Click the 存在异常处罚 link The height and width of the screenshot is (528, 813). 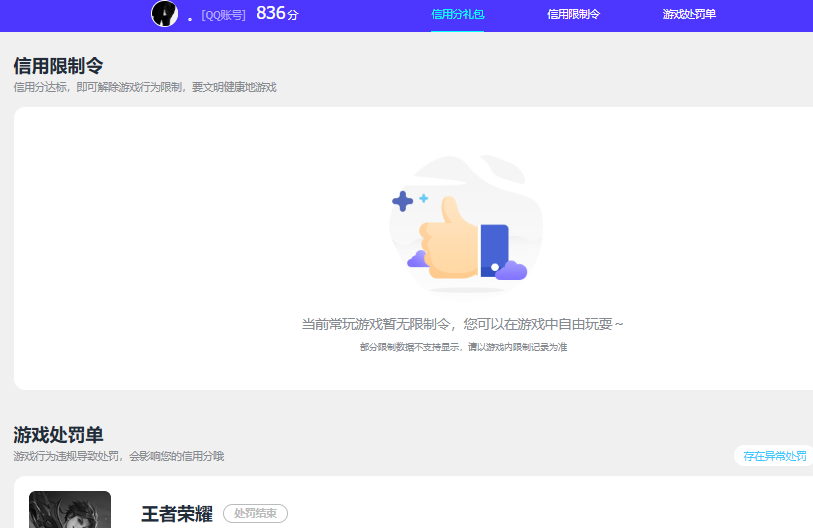coord(775,456)
